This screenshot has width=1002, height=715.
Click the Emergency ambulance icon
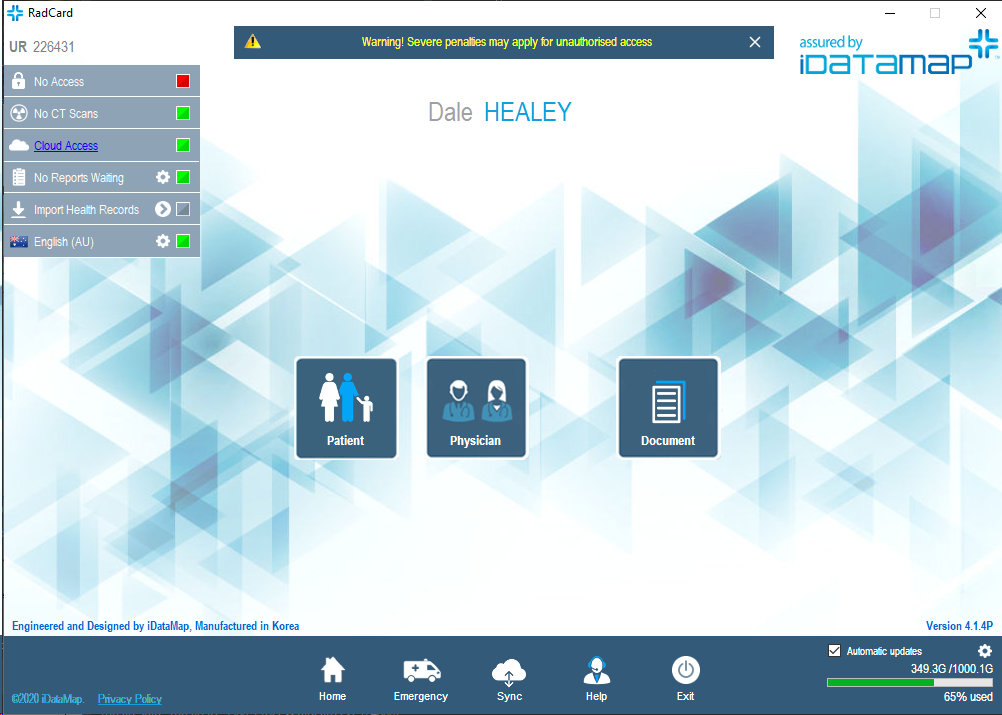[421, 678]
